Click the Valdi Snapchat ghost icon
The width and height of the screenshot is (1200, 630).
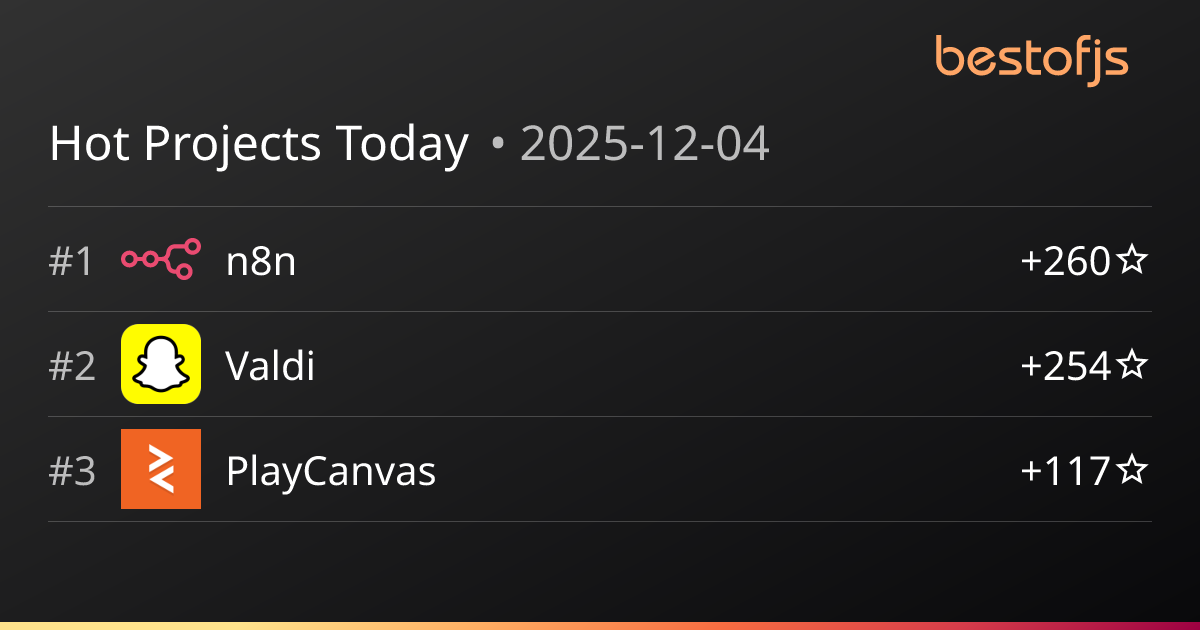coord(160,364)
